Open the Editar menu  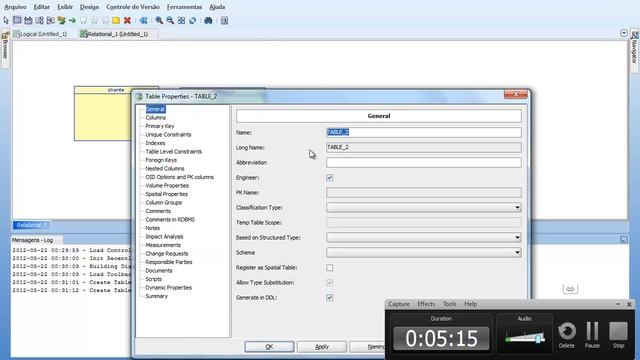point(42,7)
